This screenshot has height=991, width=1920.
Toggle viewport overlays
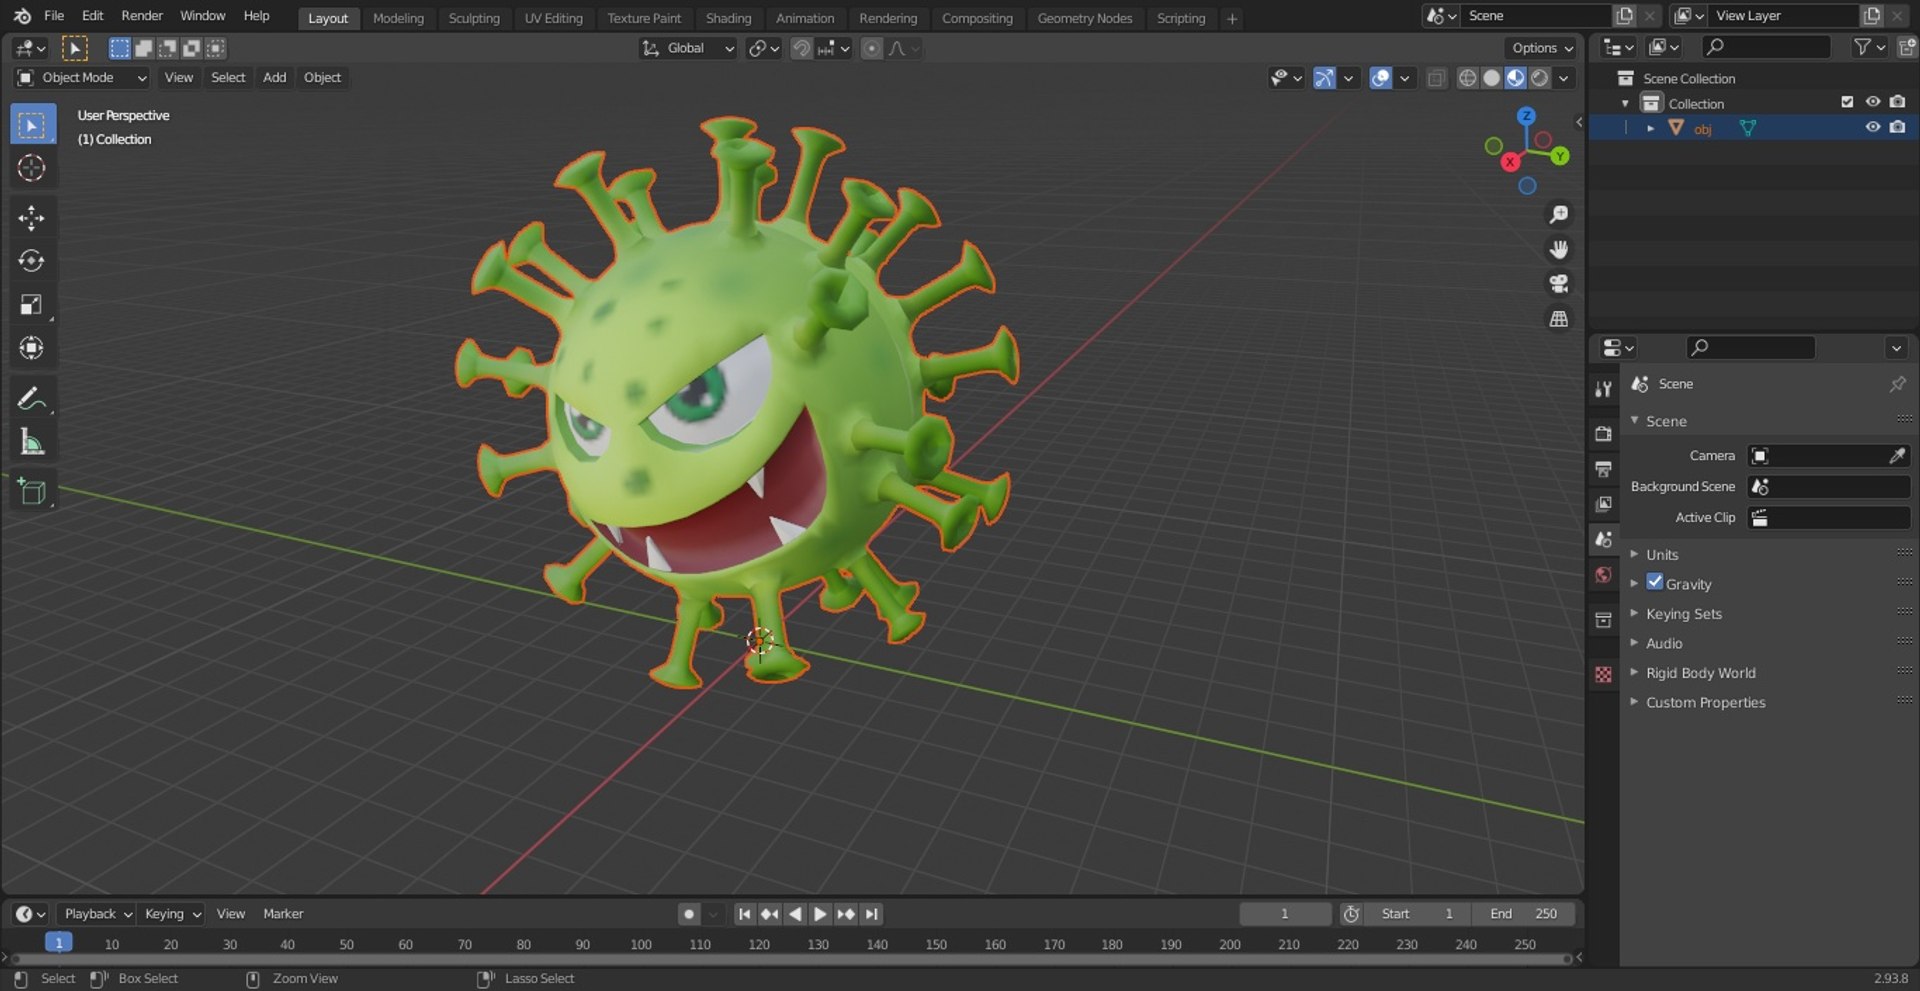point(1380,78)
